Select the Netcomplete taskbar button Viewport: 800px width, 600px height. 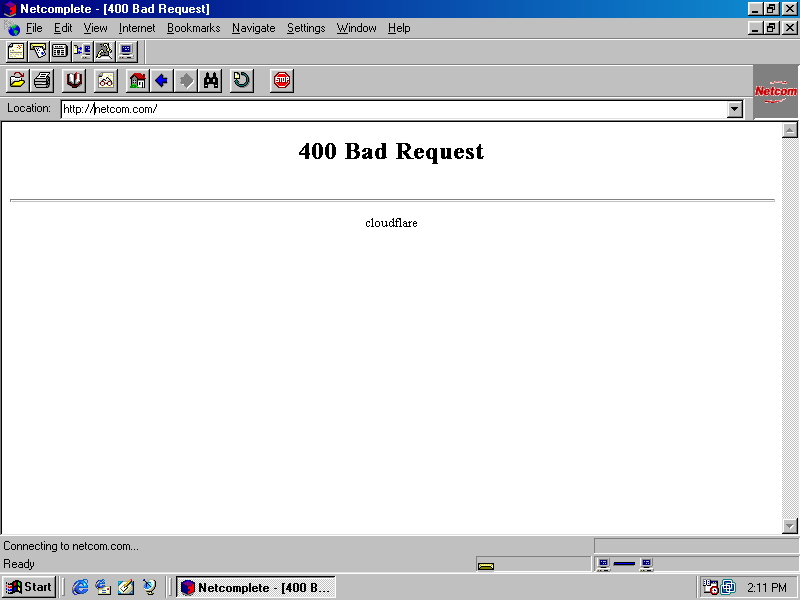click(256, 587)
